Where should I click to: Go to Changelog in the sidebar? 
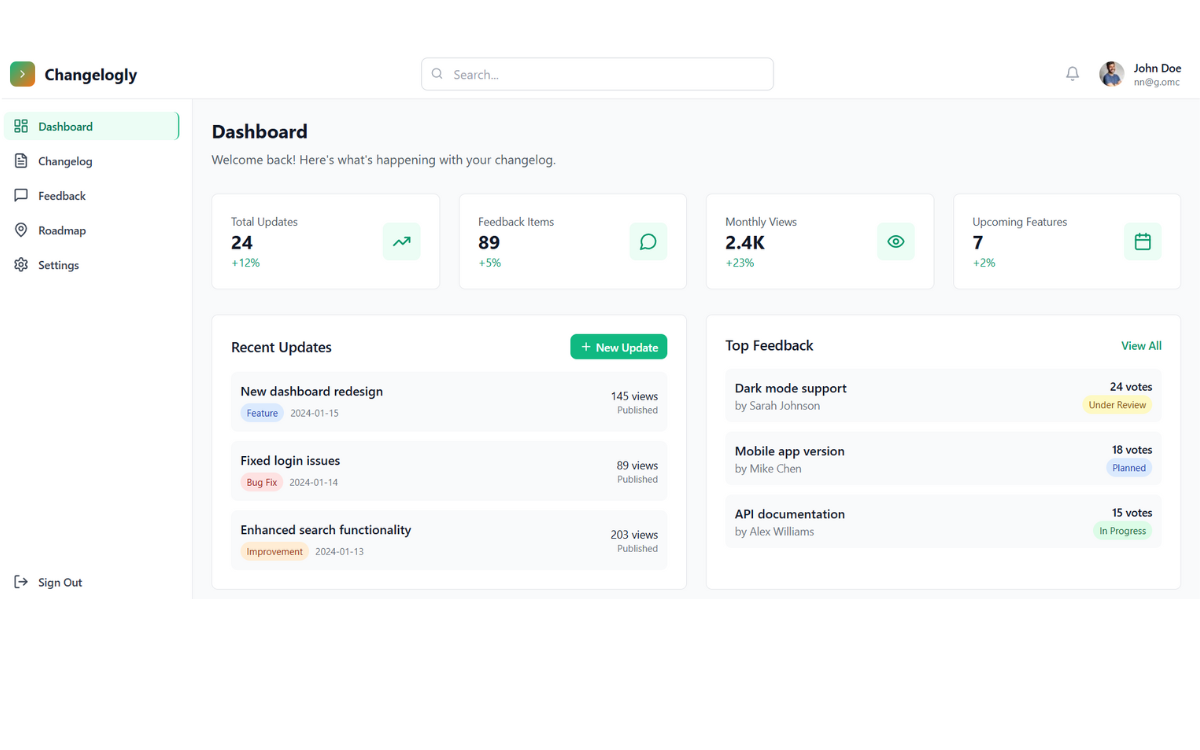point(65,161)
